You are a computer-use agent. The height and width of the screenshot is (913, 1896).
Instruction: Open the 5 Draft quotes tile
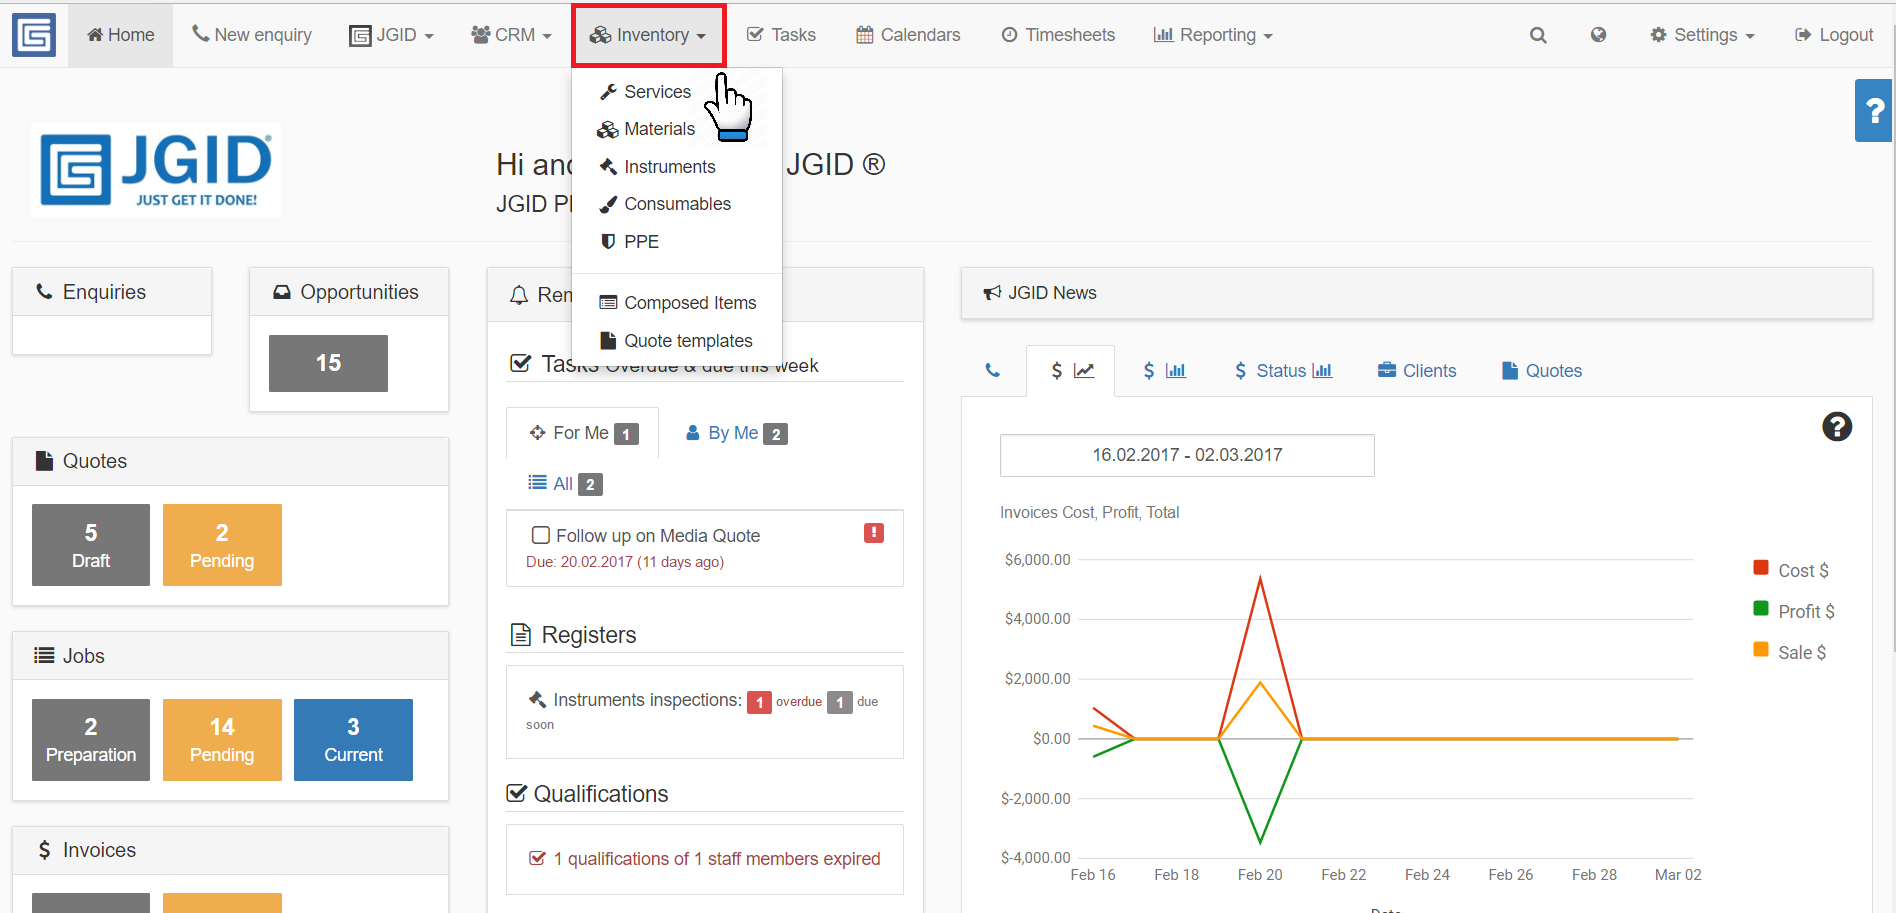pyautogui.click(x=91, y=545)
